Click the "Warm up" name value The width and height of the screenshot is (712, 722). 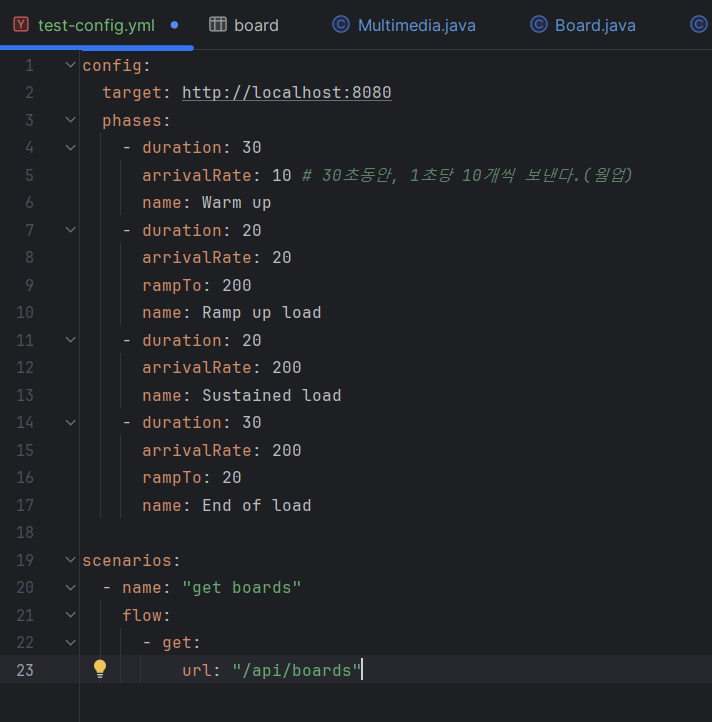coord(237,203)
